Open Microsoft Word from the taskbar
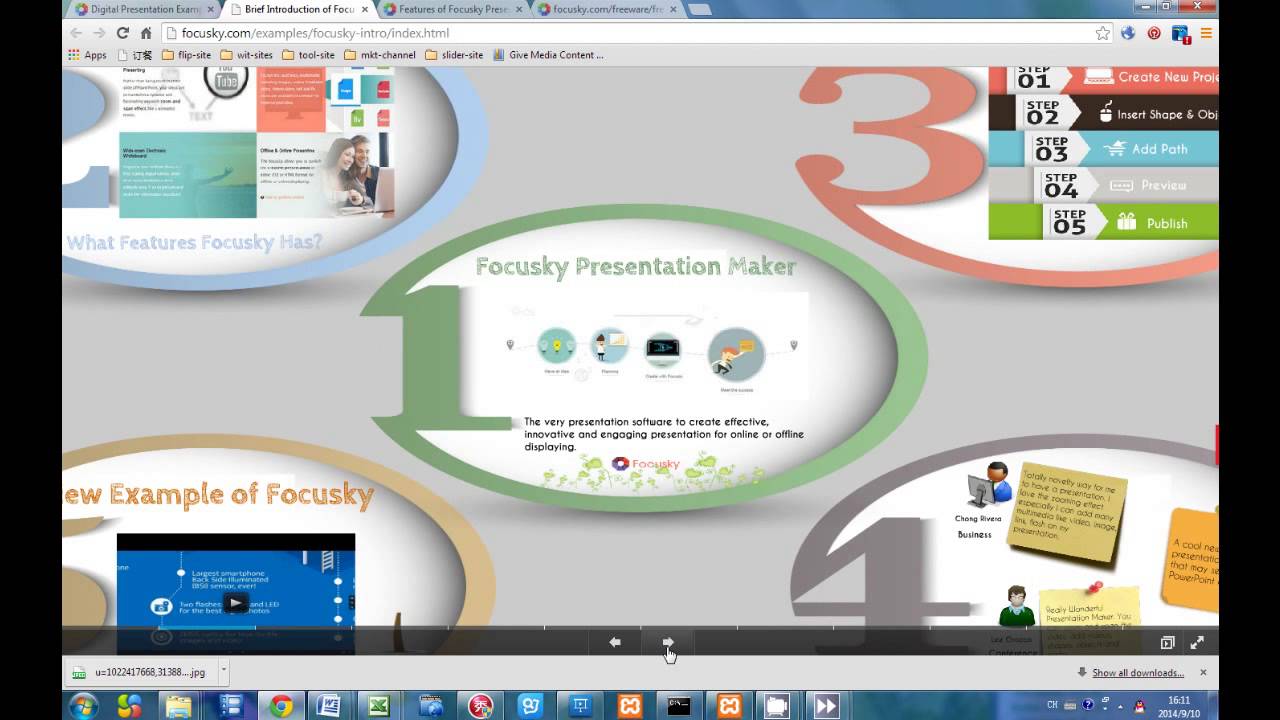Screen dimensions: 1280x720 (x=330, y=706)
